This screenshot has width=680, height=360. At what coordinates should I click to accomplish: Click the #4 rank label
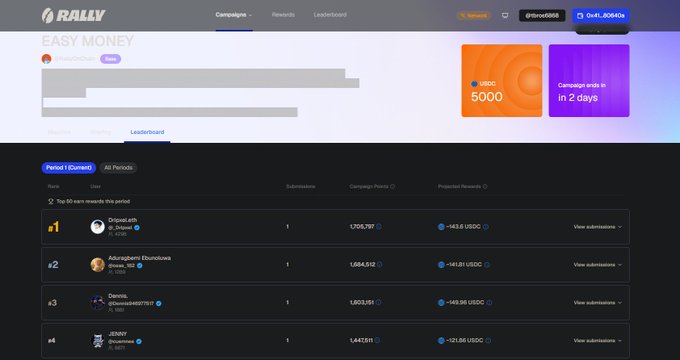click(x=52, y=340)
